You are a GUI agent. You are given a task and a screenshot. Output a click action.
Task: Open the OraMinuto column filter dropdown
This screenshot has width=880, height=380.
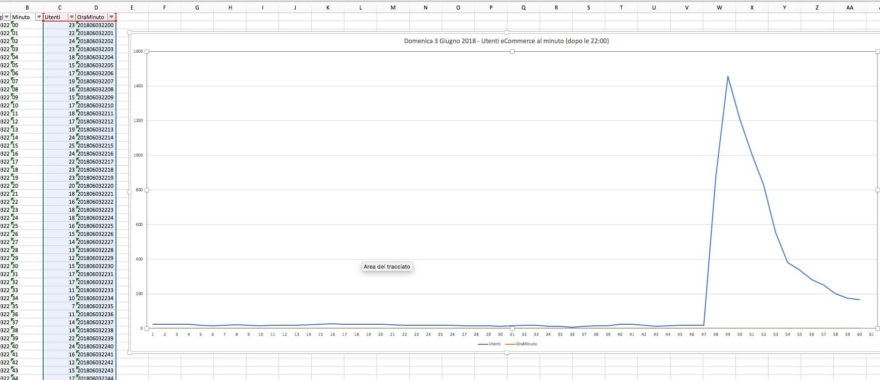(112, 17)
